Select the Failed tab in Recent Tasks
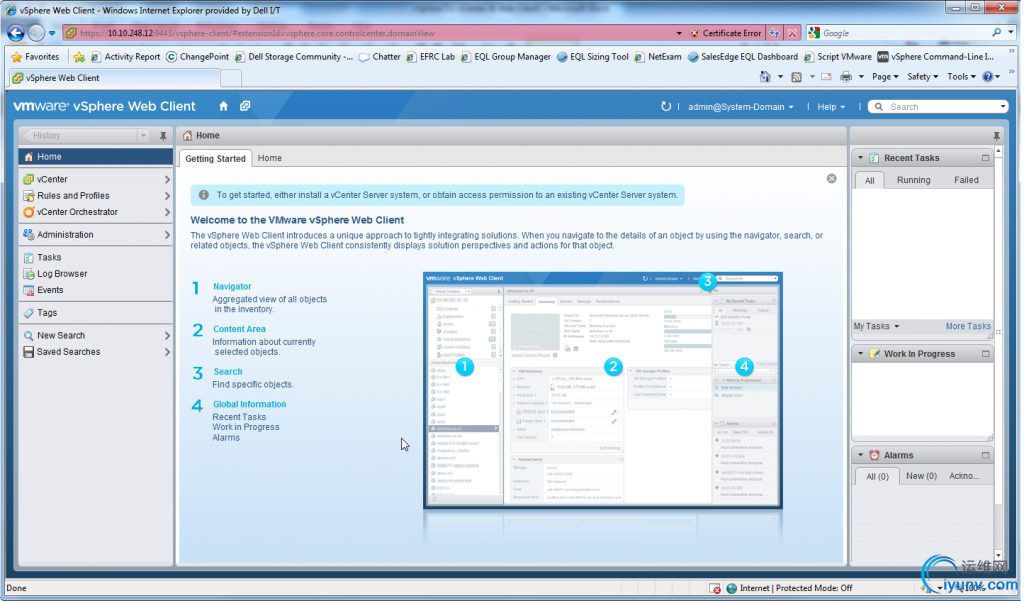 (x=966, y=180)
